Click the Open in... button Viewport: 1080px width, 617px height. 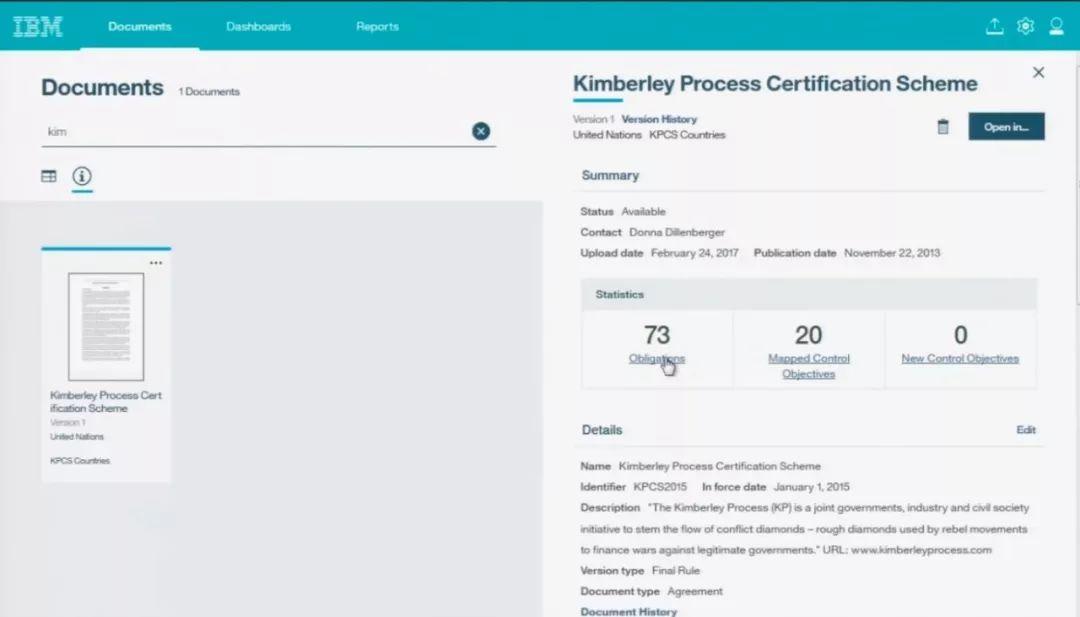(x=1006, y=127)
